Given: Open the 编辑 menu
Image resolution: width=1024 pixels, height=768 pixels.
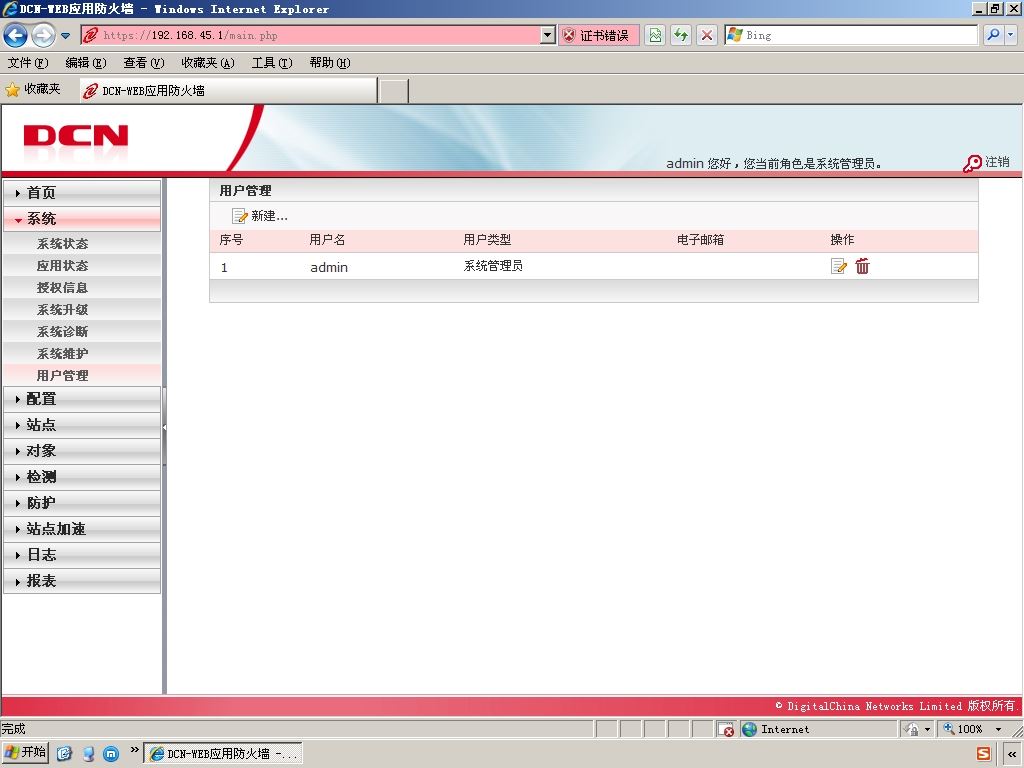Looking at the screenshot, I should (x=86, y=63).
